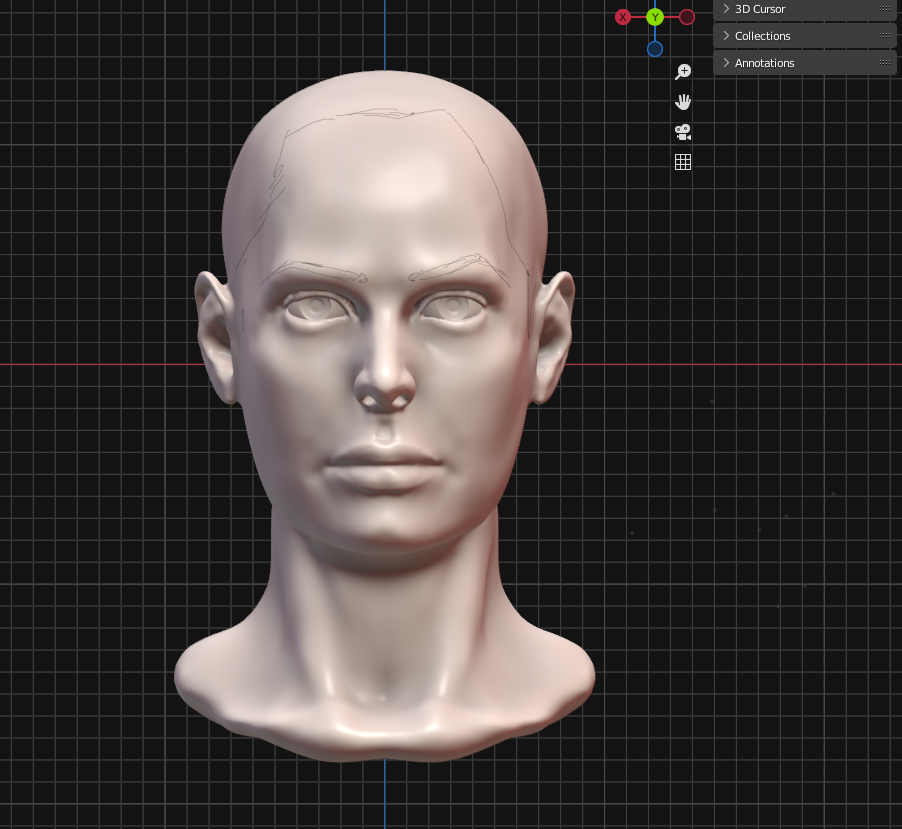
Task: Click the hand pan view icon
Action: pyautogui.click(x=683, y=102)
